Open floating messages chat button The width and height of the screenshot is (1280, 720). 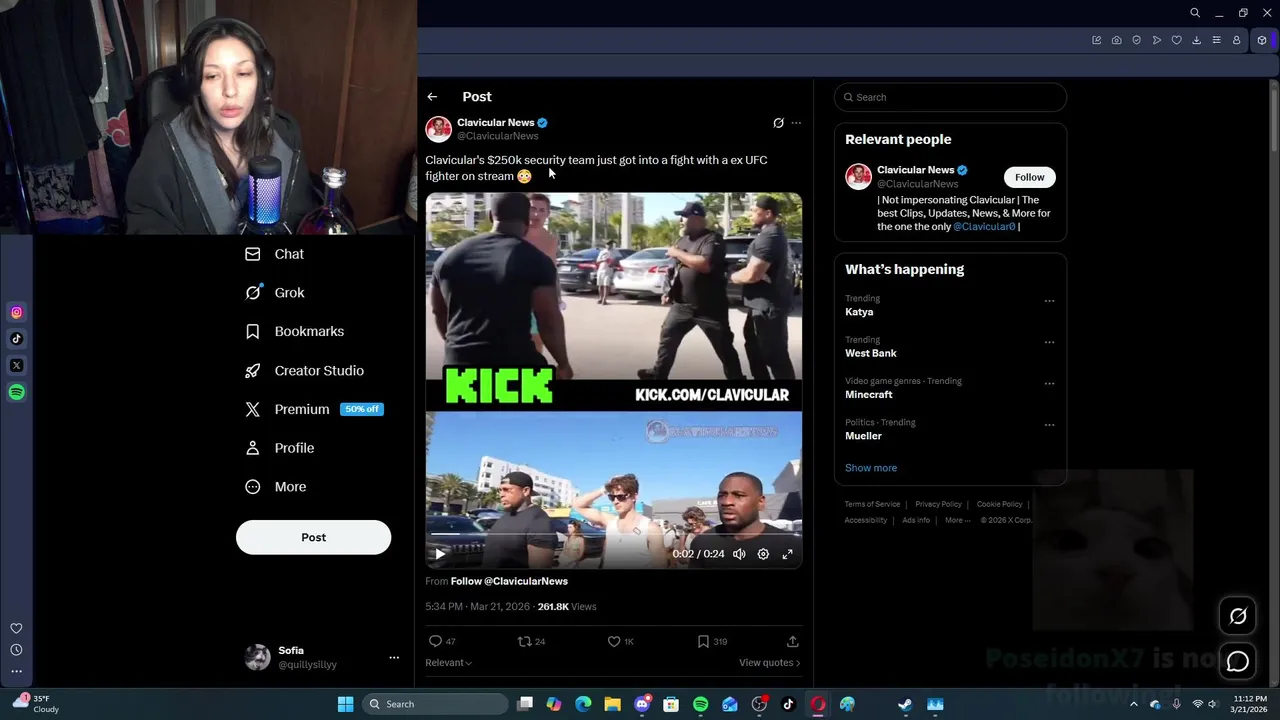pos(1238,661)
